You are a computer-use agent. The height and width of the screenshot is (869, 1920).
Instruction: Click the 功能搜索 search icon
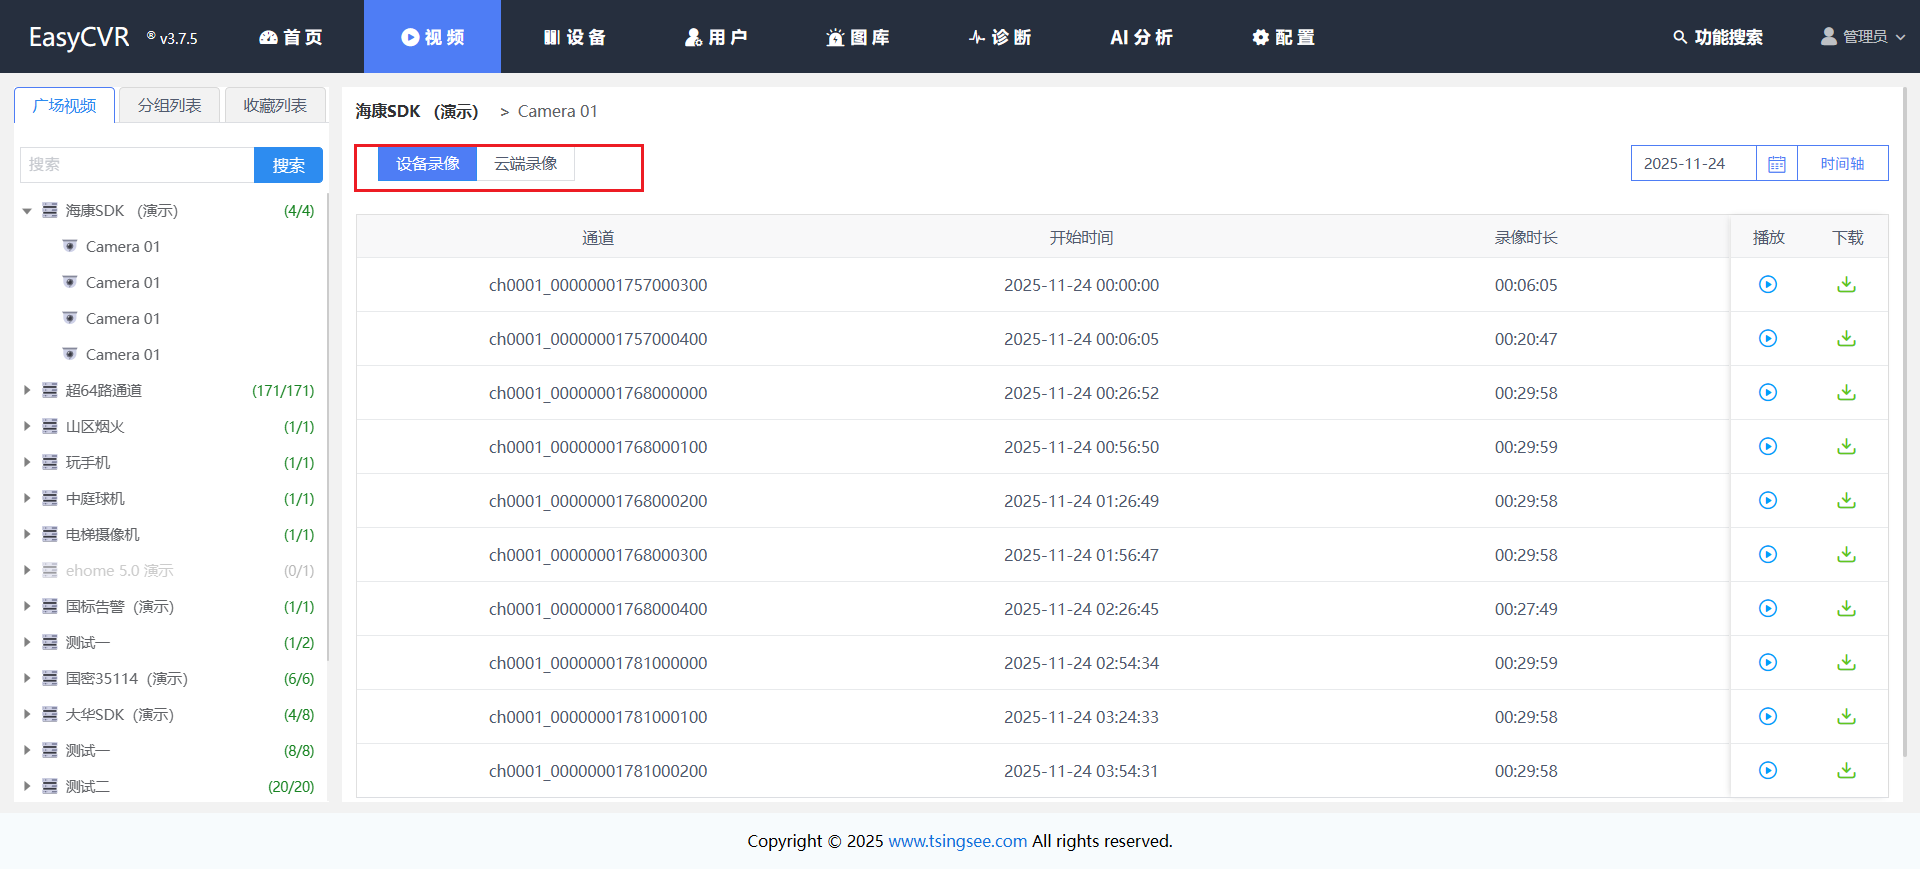1680,37
